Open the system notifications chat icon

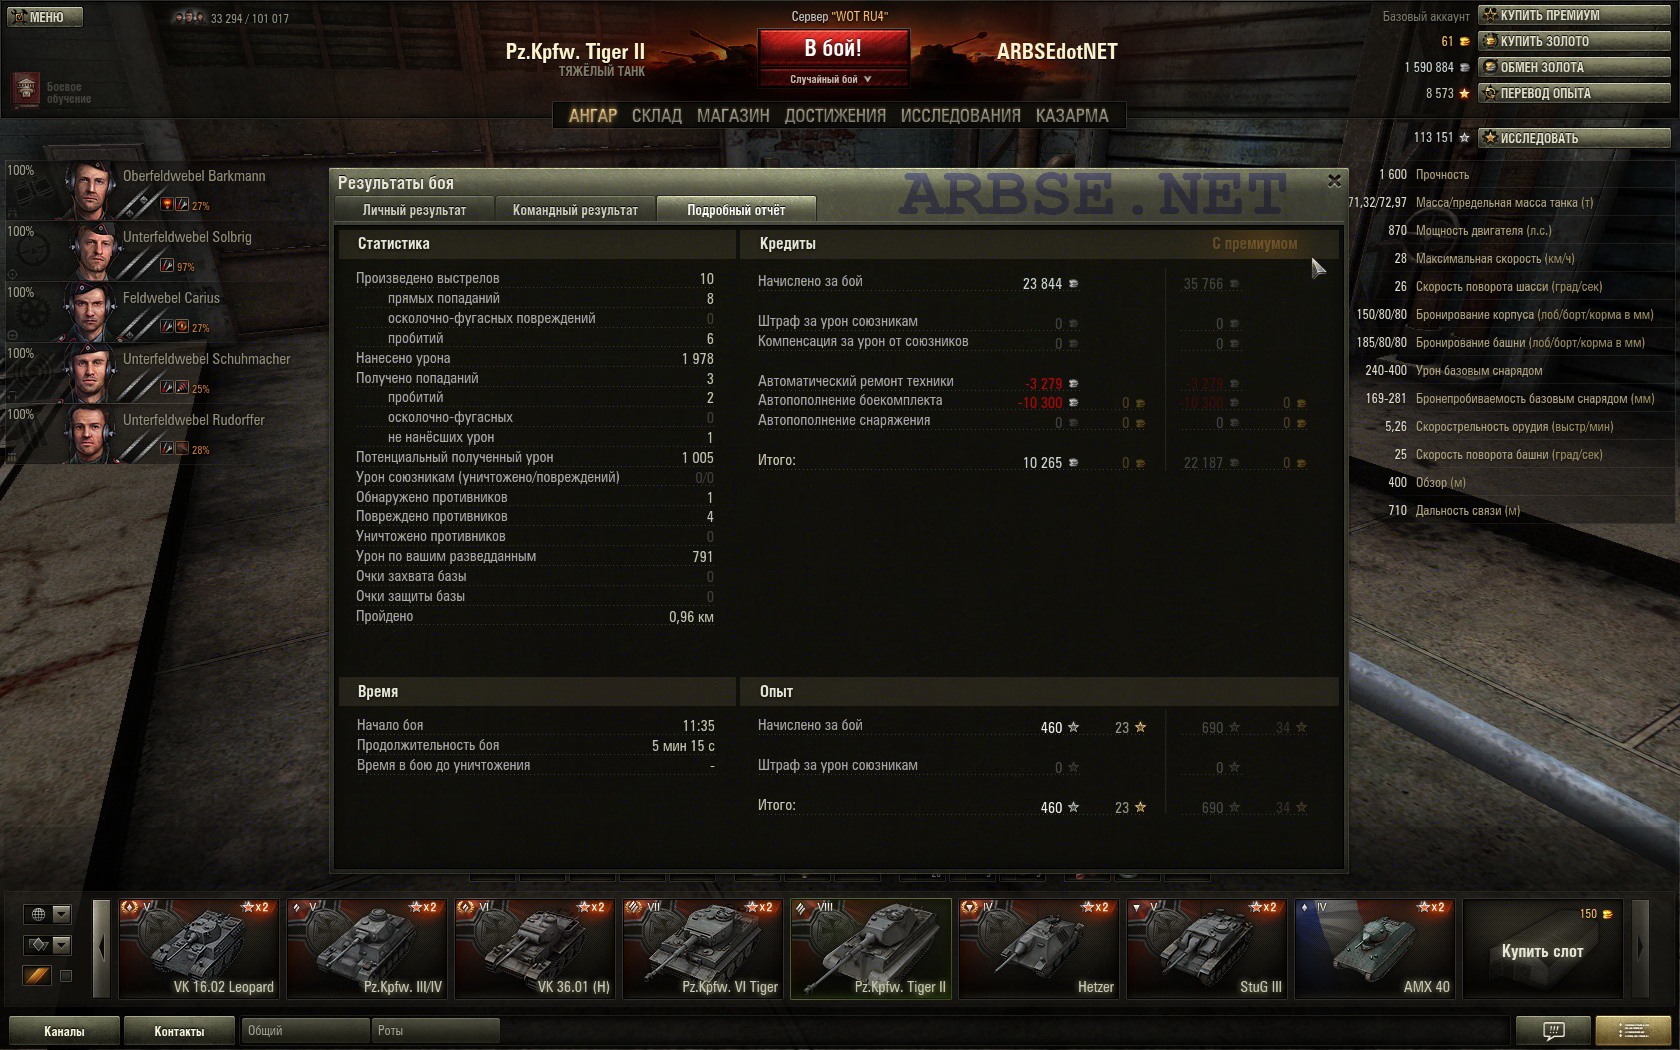pos(1553,1030)
